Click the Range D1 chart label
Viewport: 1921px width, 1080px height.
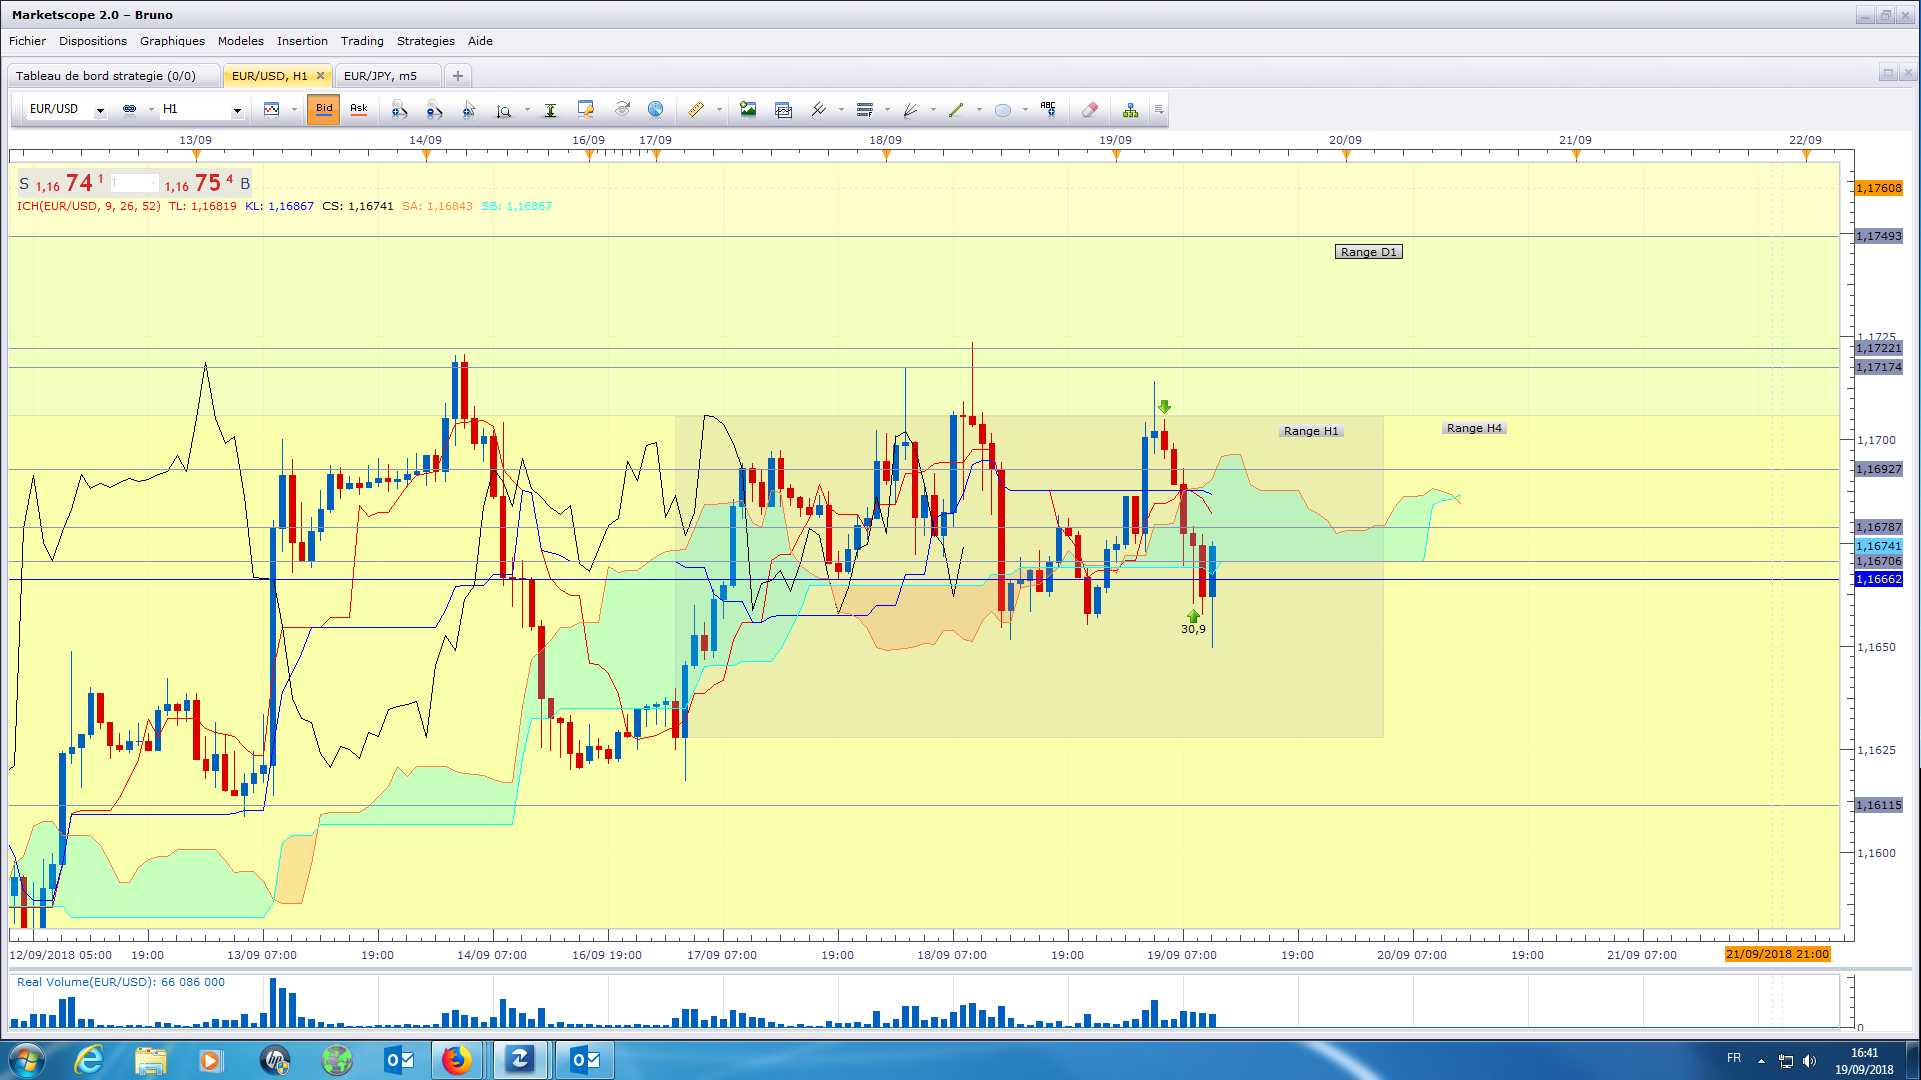(1368, 252)
